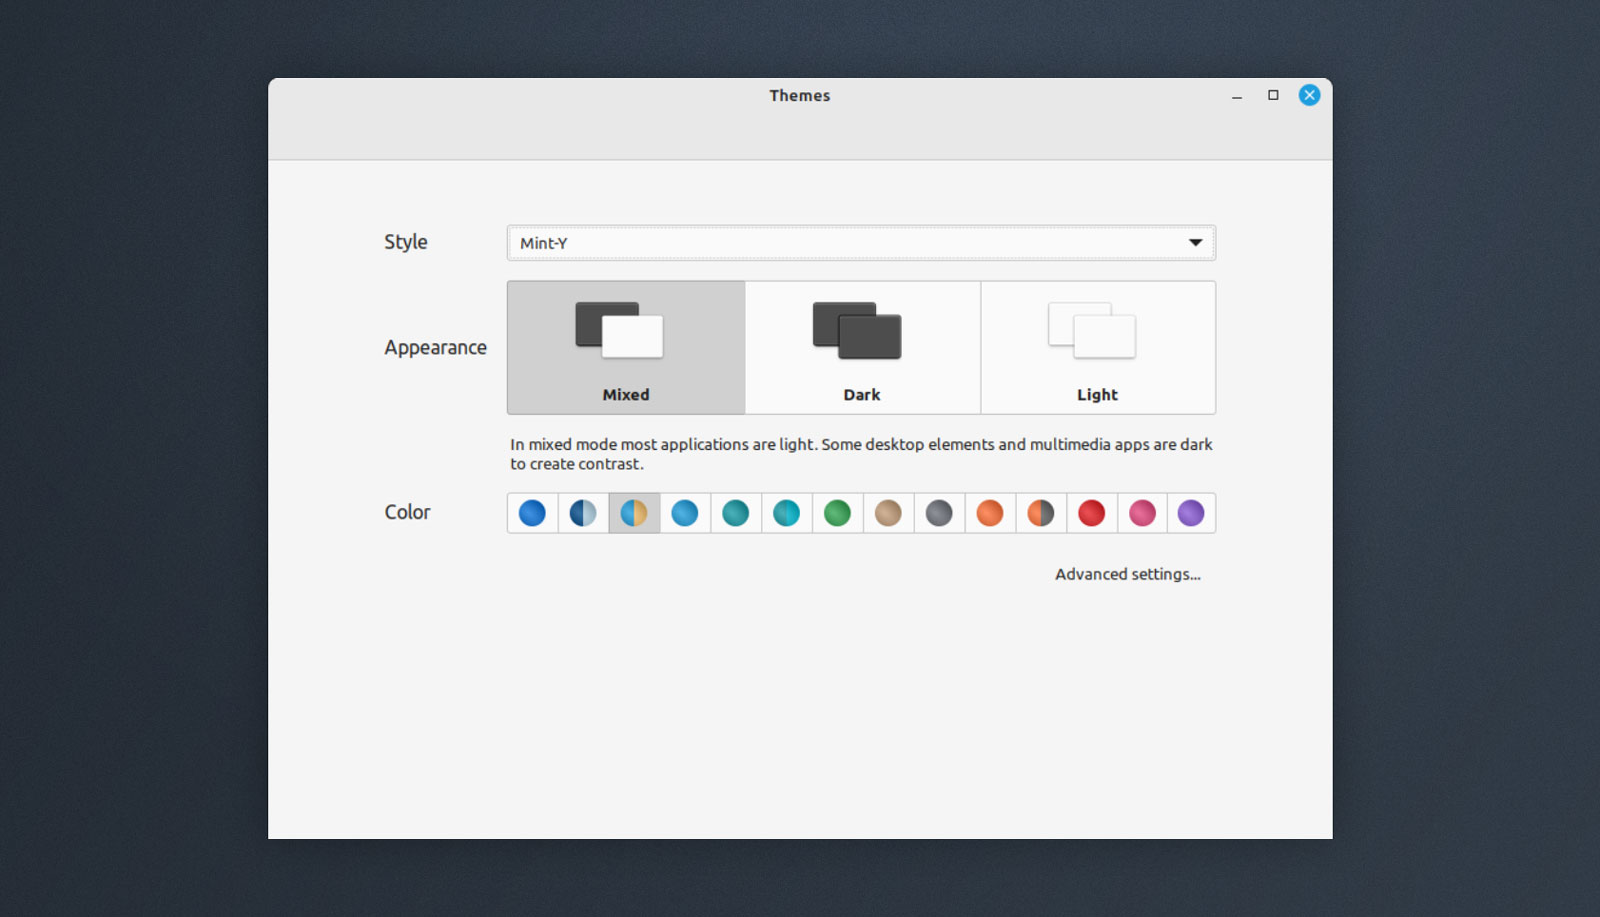Pick the purple color swatch
The height and width of the screenshot is (917, 1600).
(1191, 513)
